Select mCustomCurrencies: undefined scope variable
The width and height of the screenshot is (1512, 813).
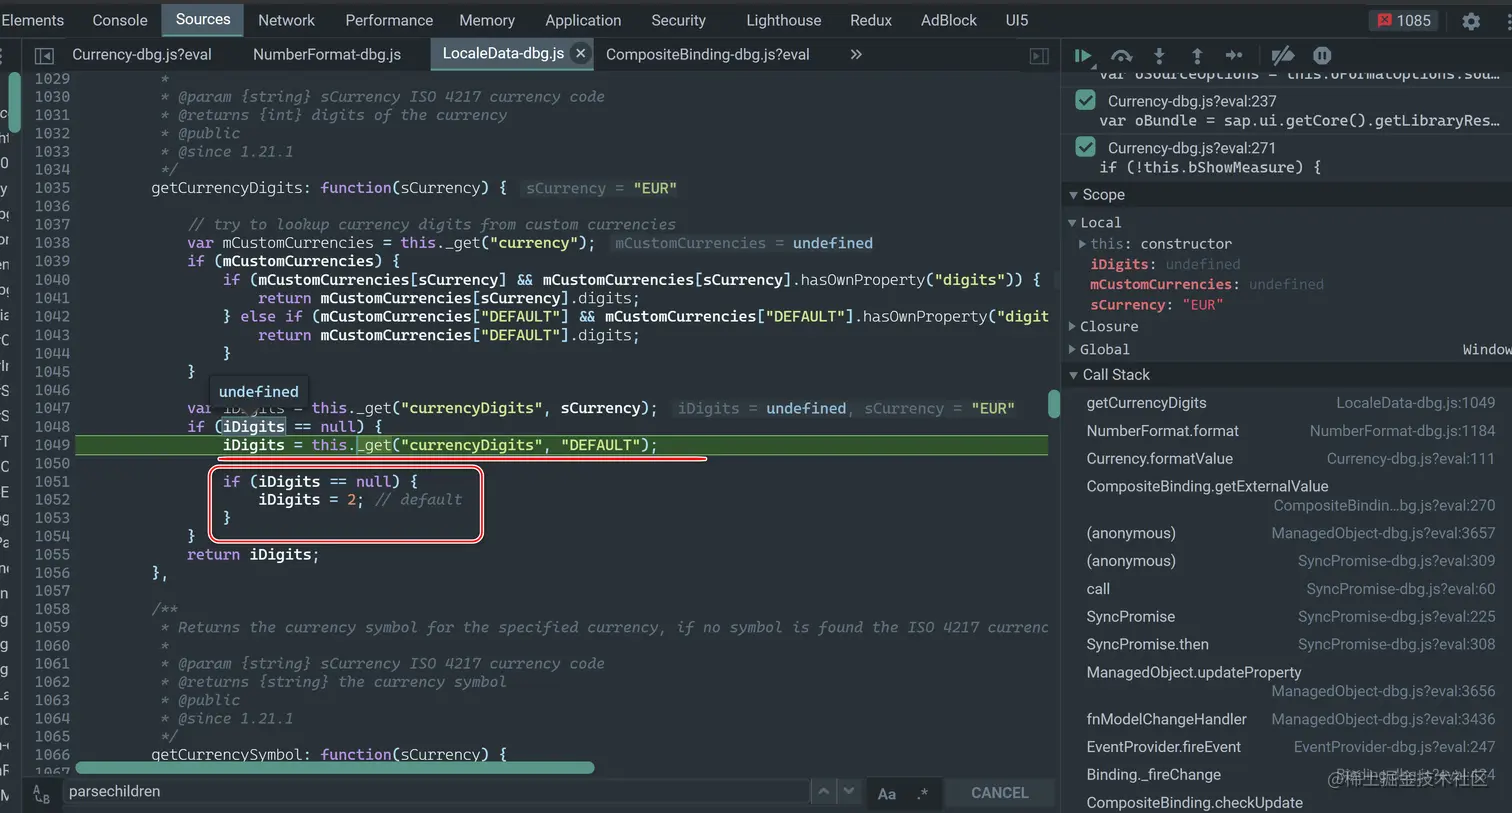point(1207,284)
